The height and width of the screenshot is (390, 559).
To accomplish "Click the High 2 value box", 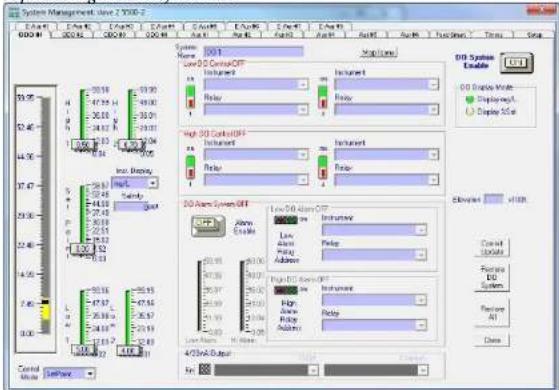I will click(x=130, y=145).
